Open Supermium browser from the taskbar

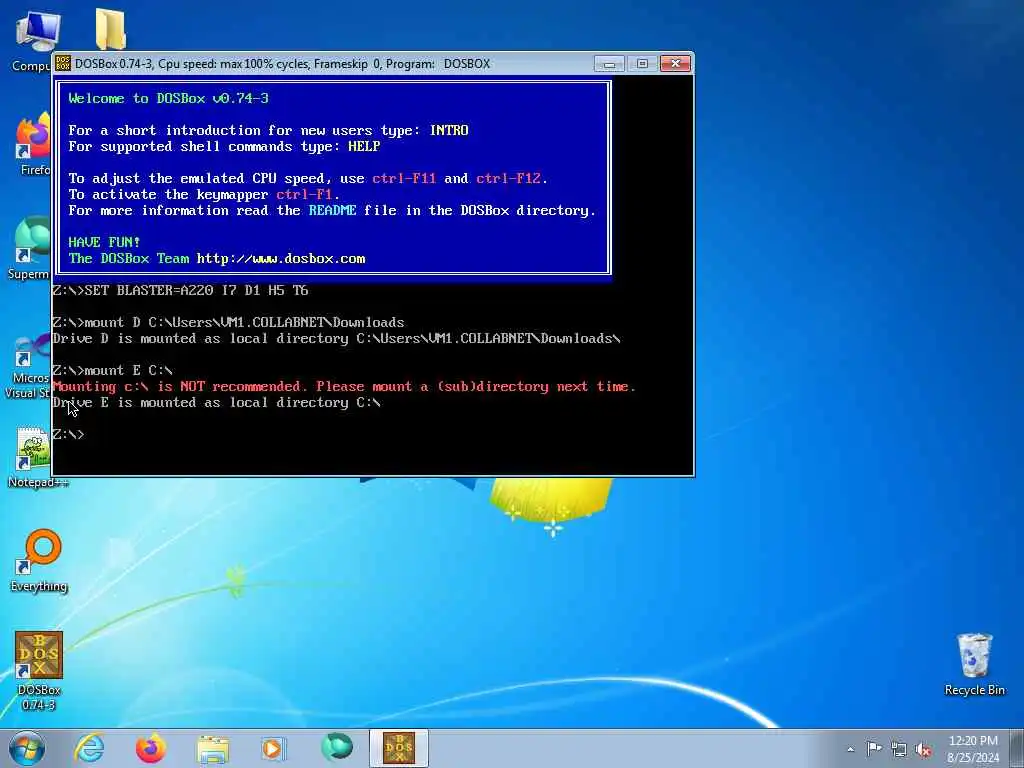point(336,748)
